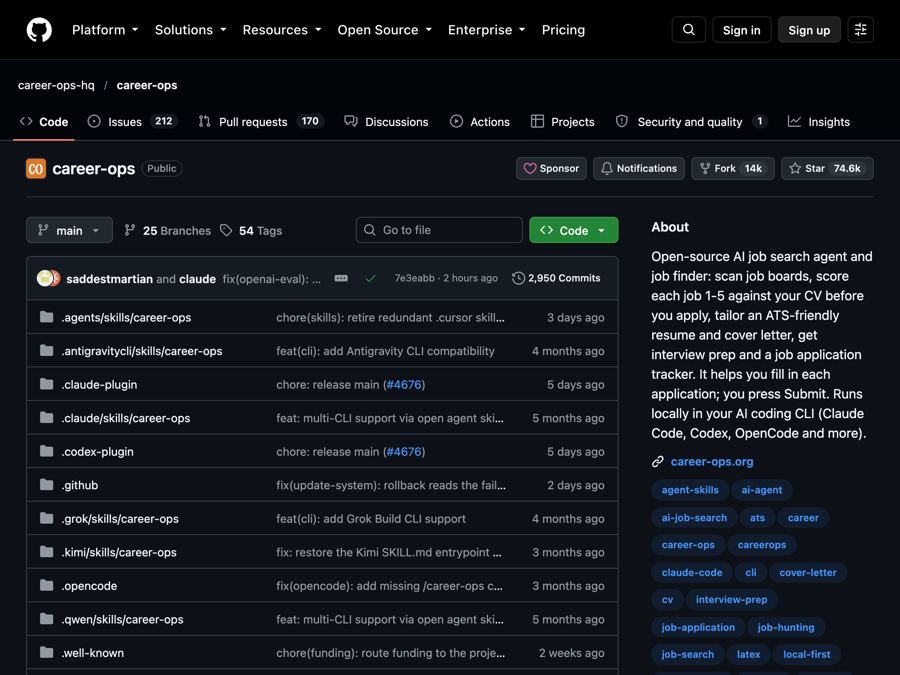Expand commit message ellipsis button

pos(341,278)
